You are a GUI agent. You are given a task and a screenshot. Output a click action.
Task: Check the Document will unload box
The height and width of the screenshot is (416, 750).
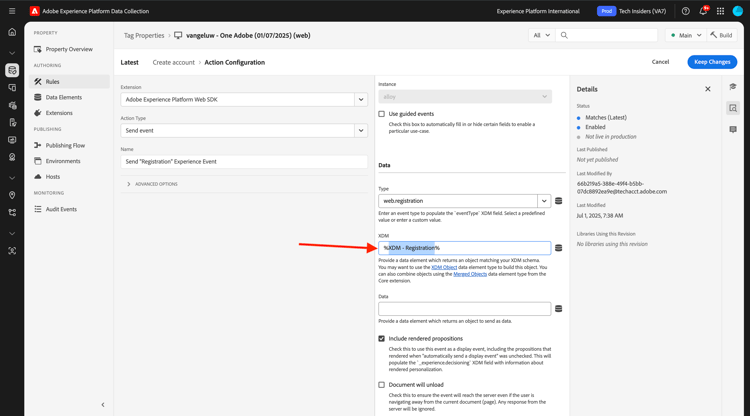381,384
